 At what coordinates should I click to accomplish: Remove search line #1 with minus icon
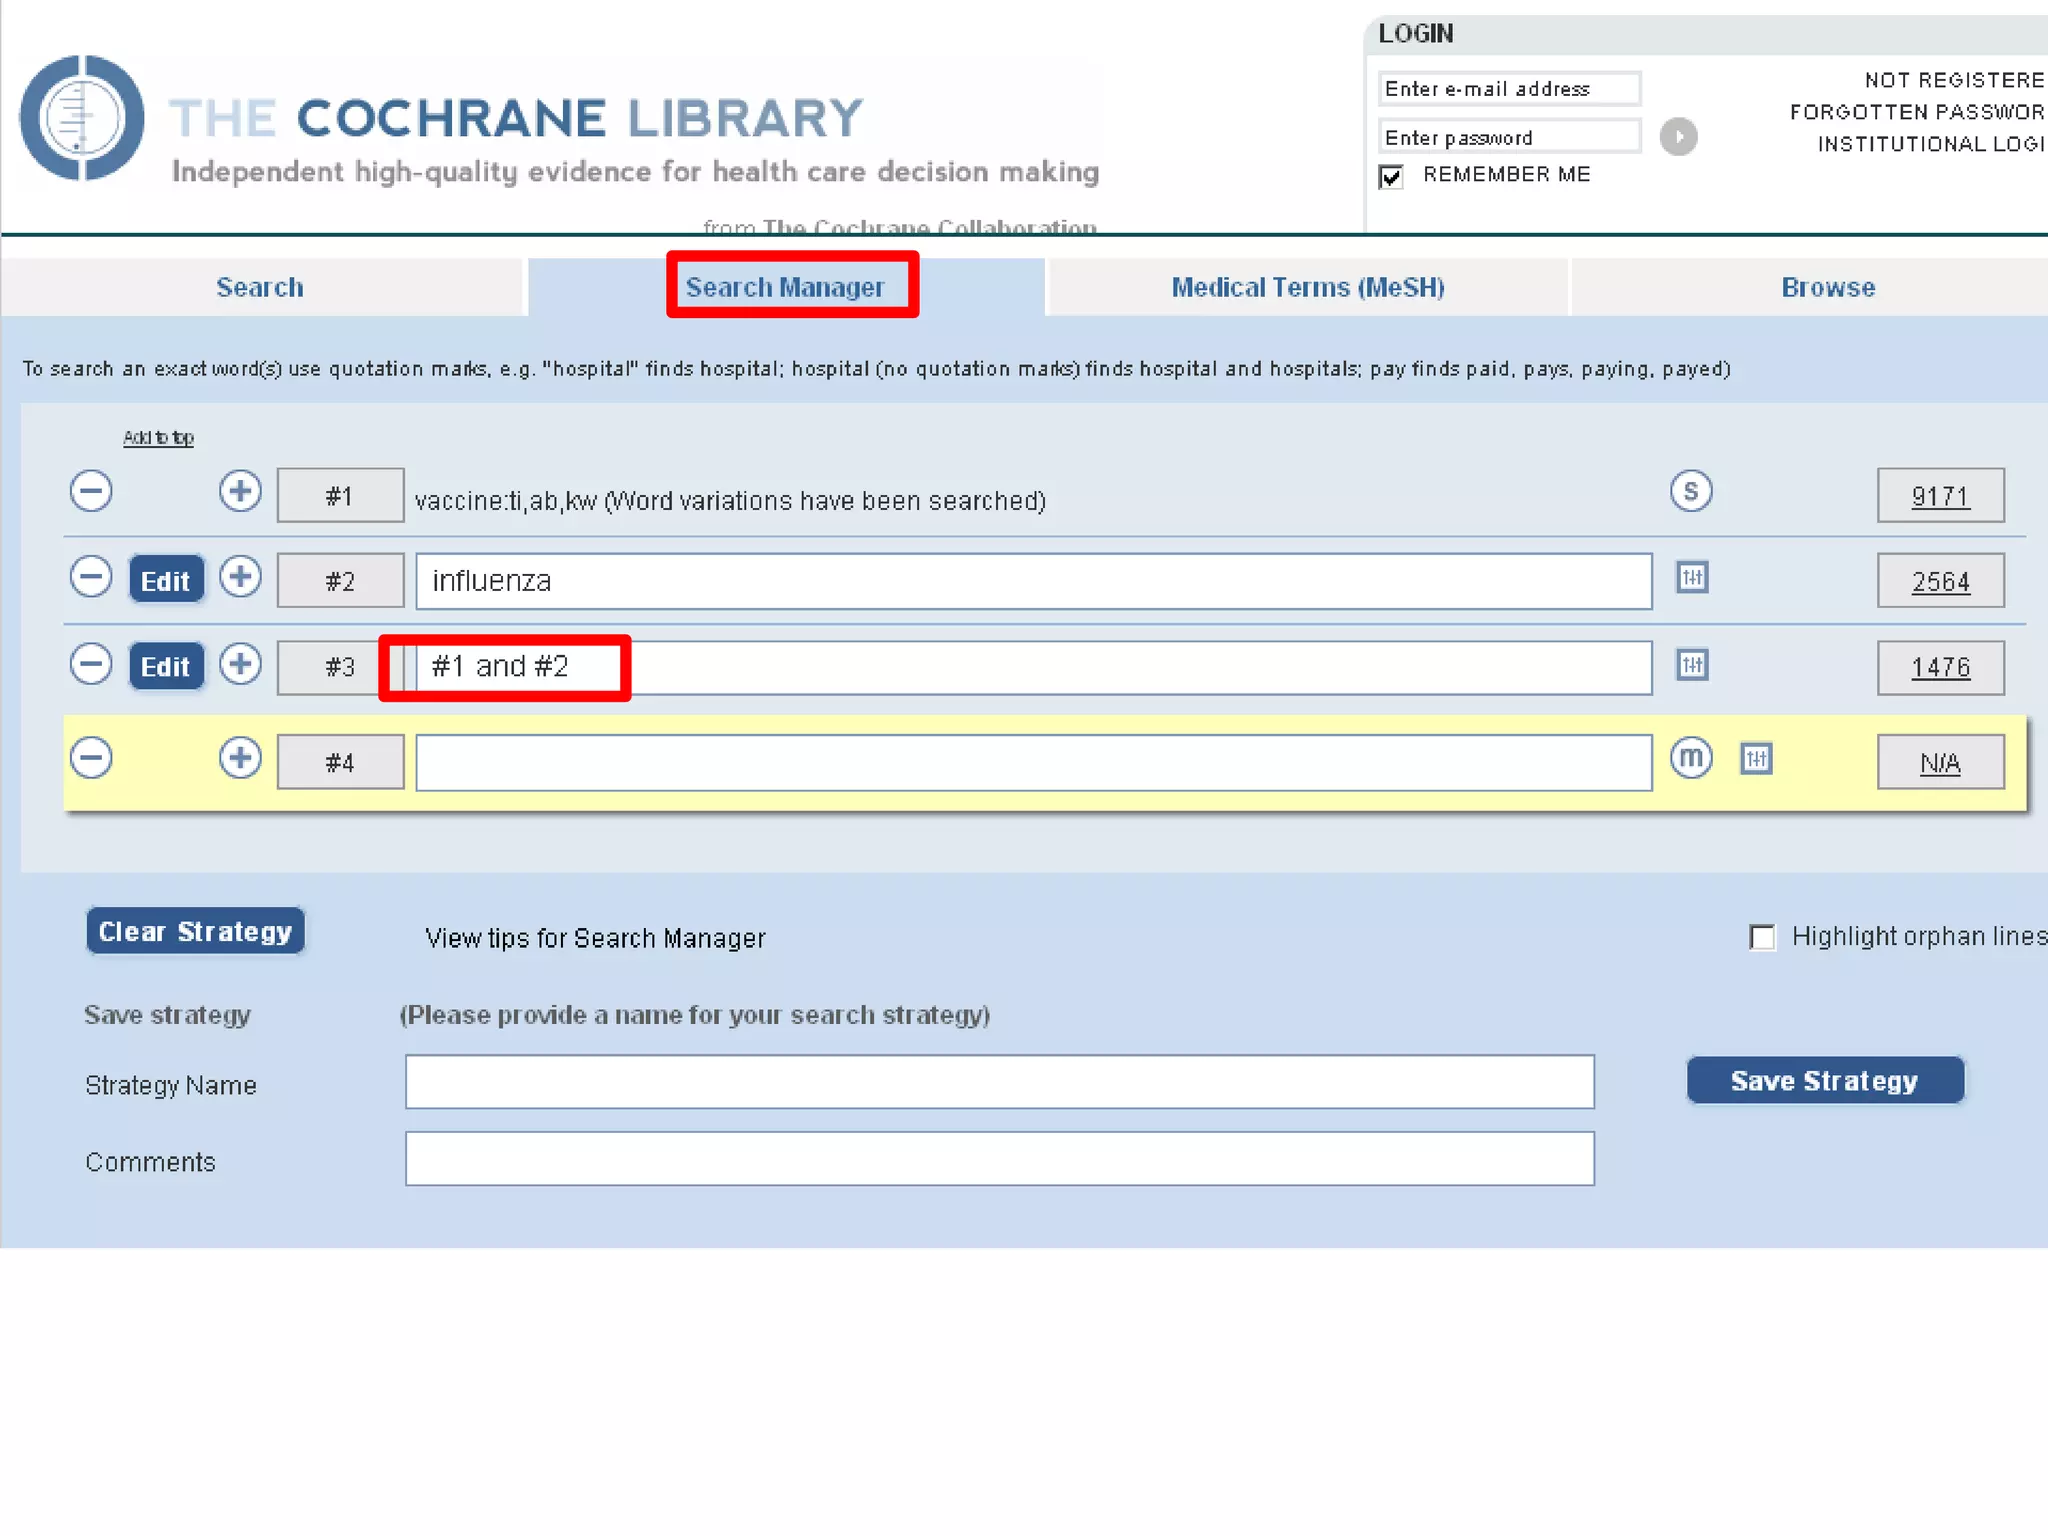[x=91, y=491]
